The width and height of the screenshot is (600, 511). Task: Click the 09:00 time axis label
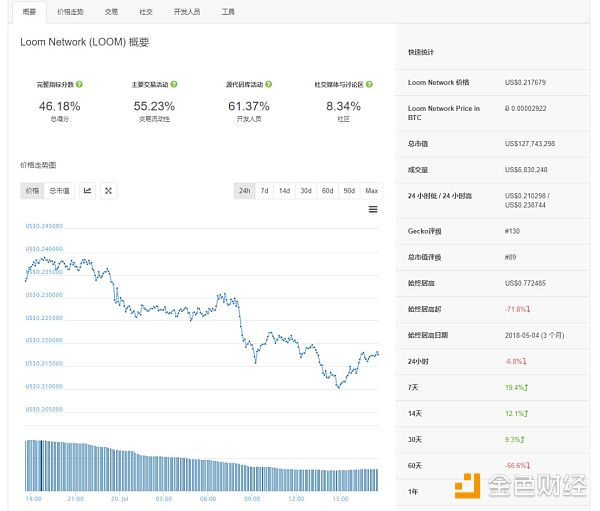point(252,499)
